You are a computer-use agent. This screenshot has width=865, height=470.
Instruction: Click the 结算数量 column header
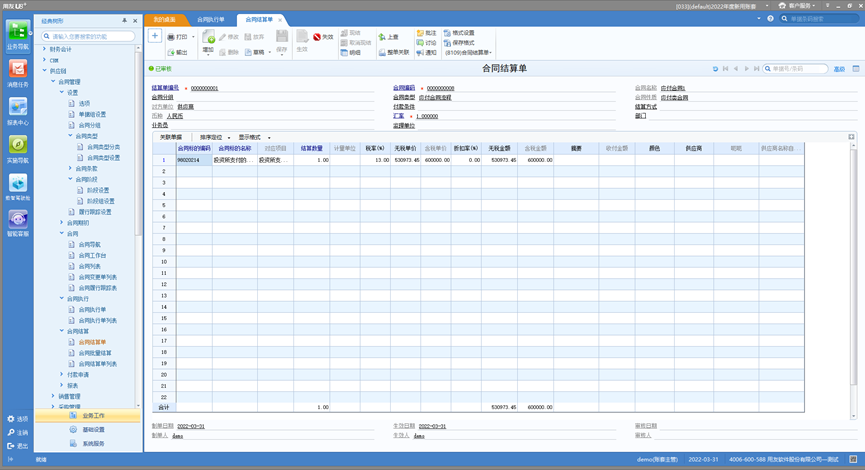point(312,148)
